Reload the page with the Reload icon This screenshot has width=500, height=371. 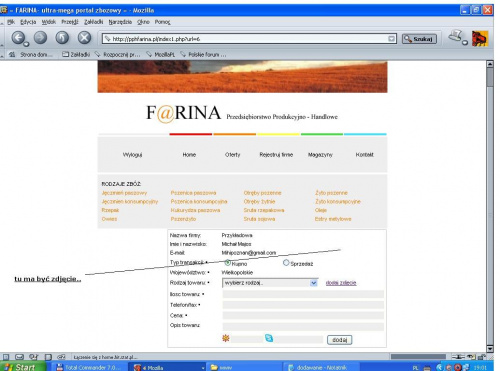tap(62, 37)
